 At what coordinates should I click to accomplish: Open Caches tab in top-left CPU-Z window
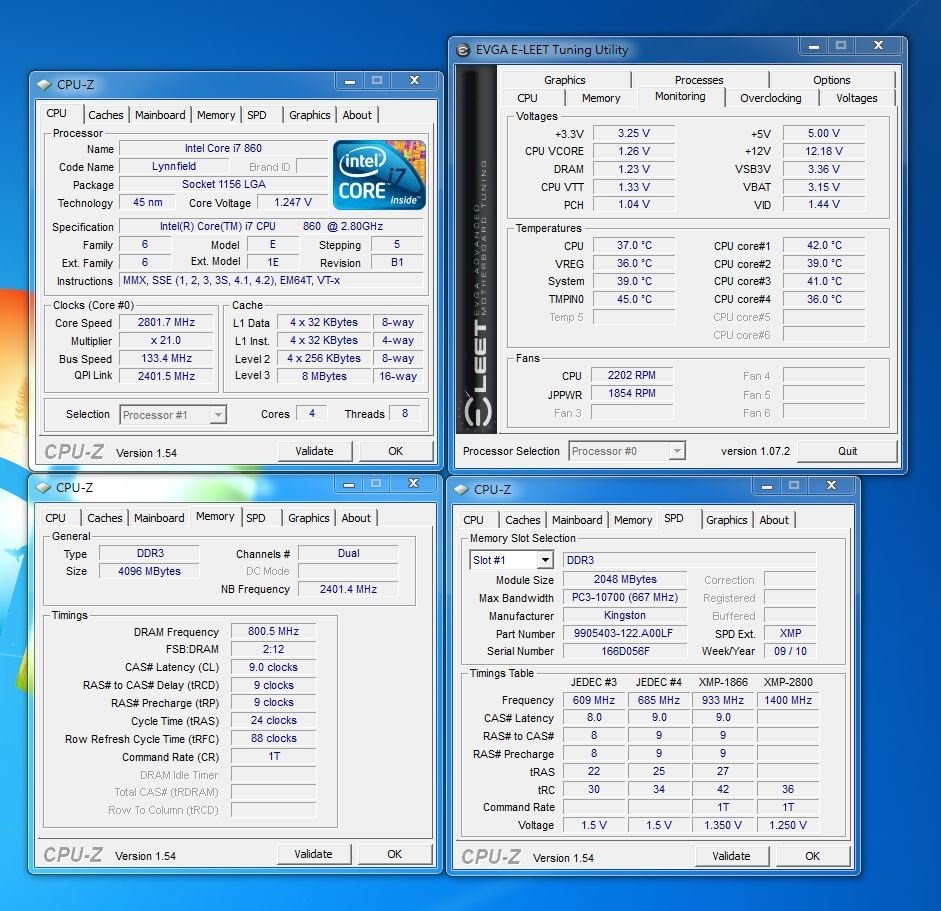click(106, 115)
